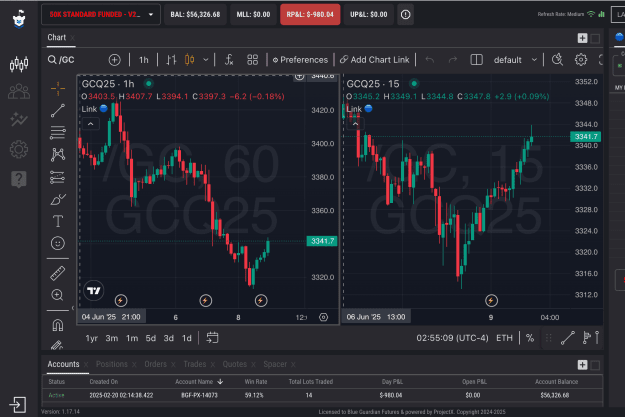Screen dimensions: 625x417
Task: Switch to the Spacer tab
Action: 275,364
